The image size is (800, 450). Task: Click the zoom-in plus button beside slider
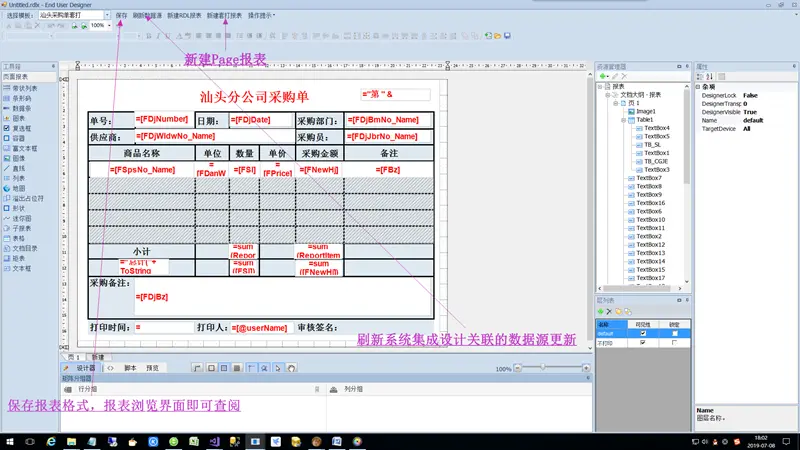tap(586, 368)
